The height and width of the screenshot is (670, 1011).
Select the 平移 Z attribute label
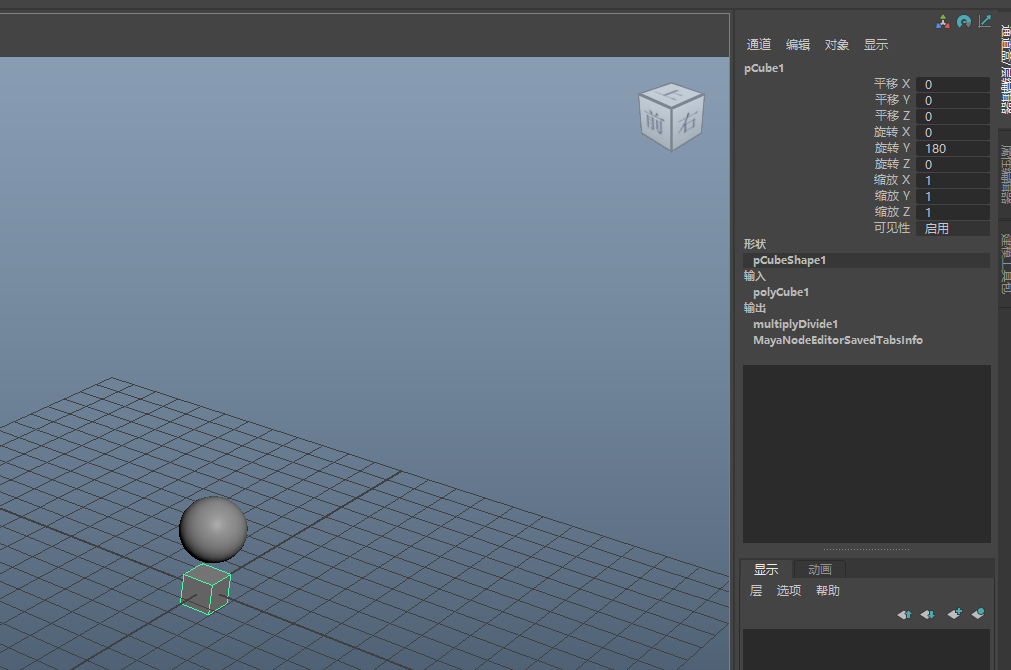[892, 116]
